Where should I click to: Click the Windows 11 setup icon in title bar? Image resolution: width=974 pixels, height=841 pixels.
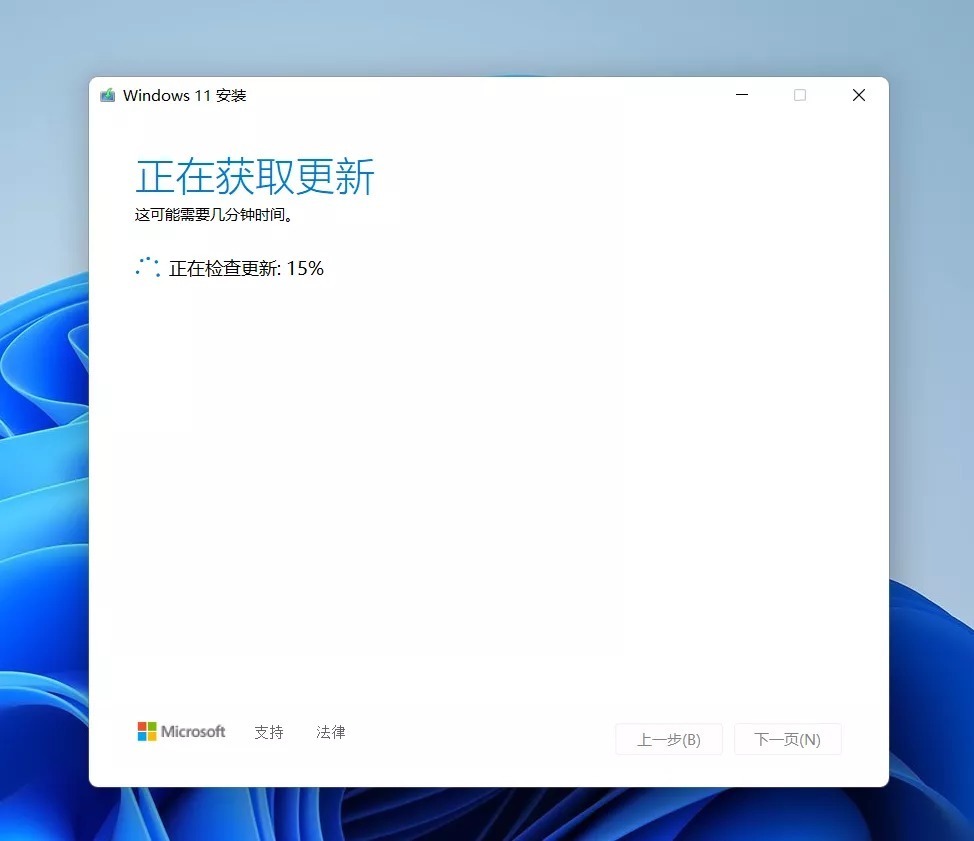tap(108, 96)
